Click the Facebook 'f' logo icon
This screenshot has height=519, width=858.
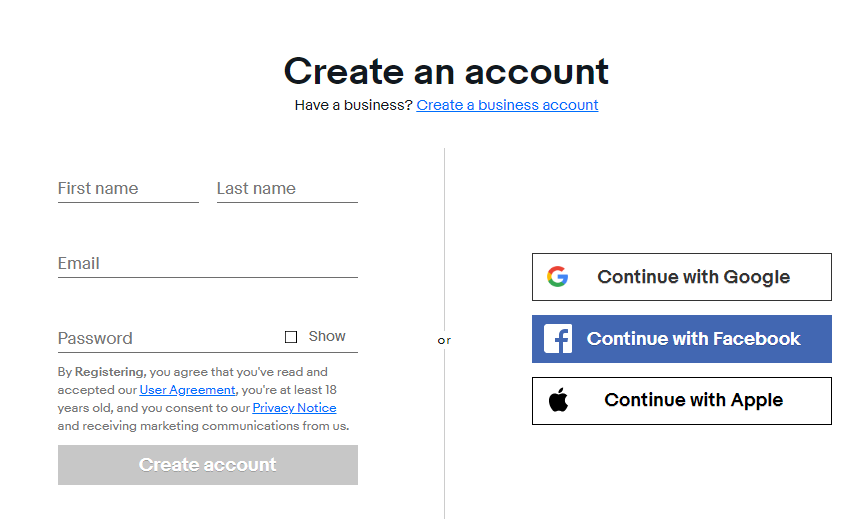558,338
